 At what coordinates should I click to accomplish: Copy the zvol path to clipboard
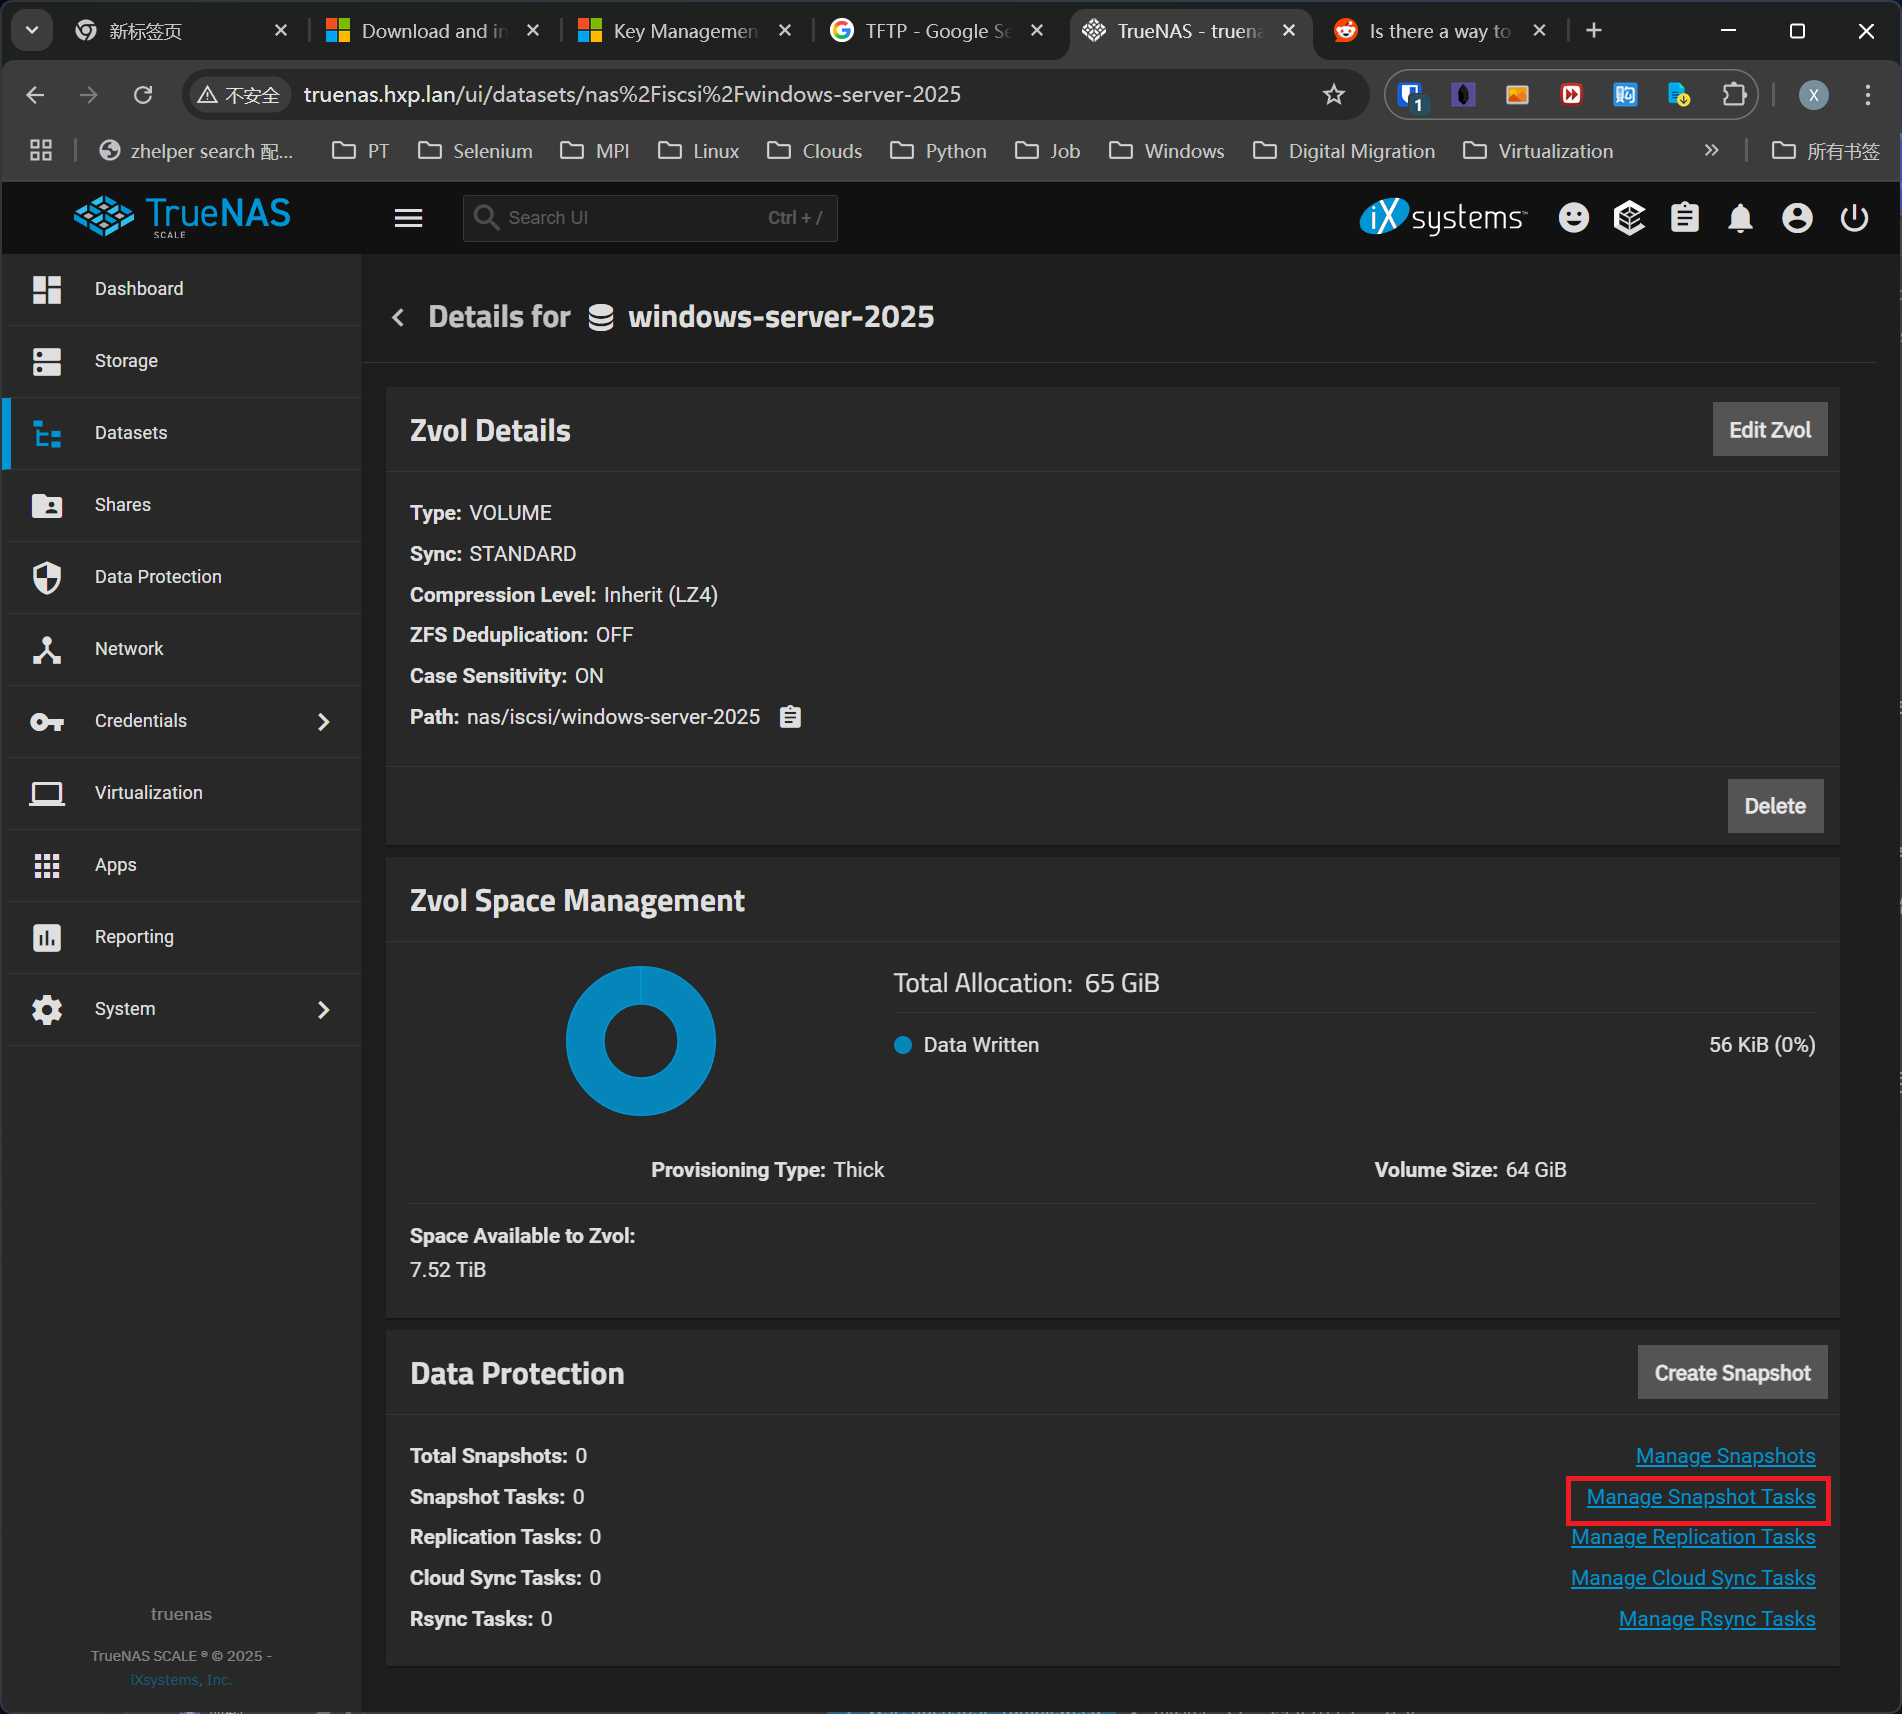pos(790,717)
